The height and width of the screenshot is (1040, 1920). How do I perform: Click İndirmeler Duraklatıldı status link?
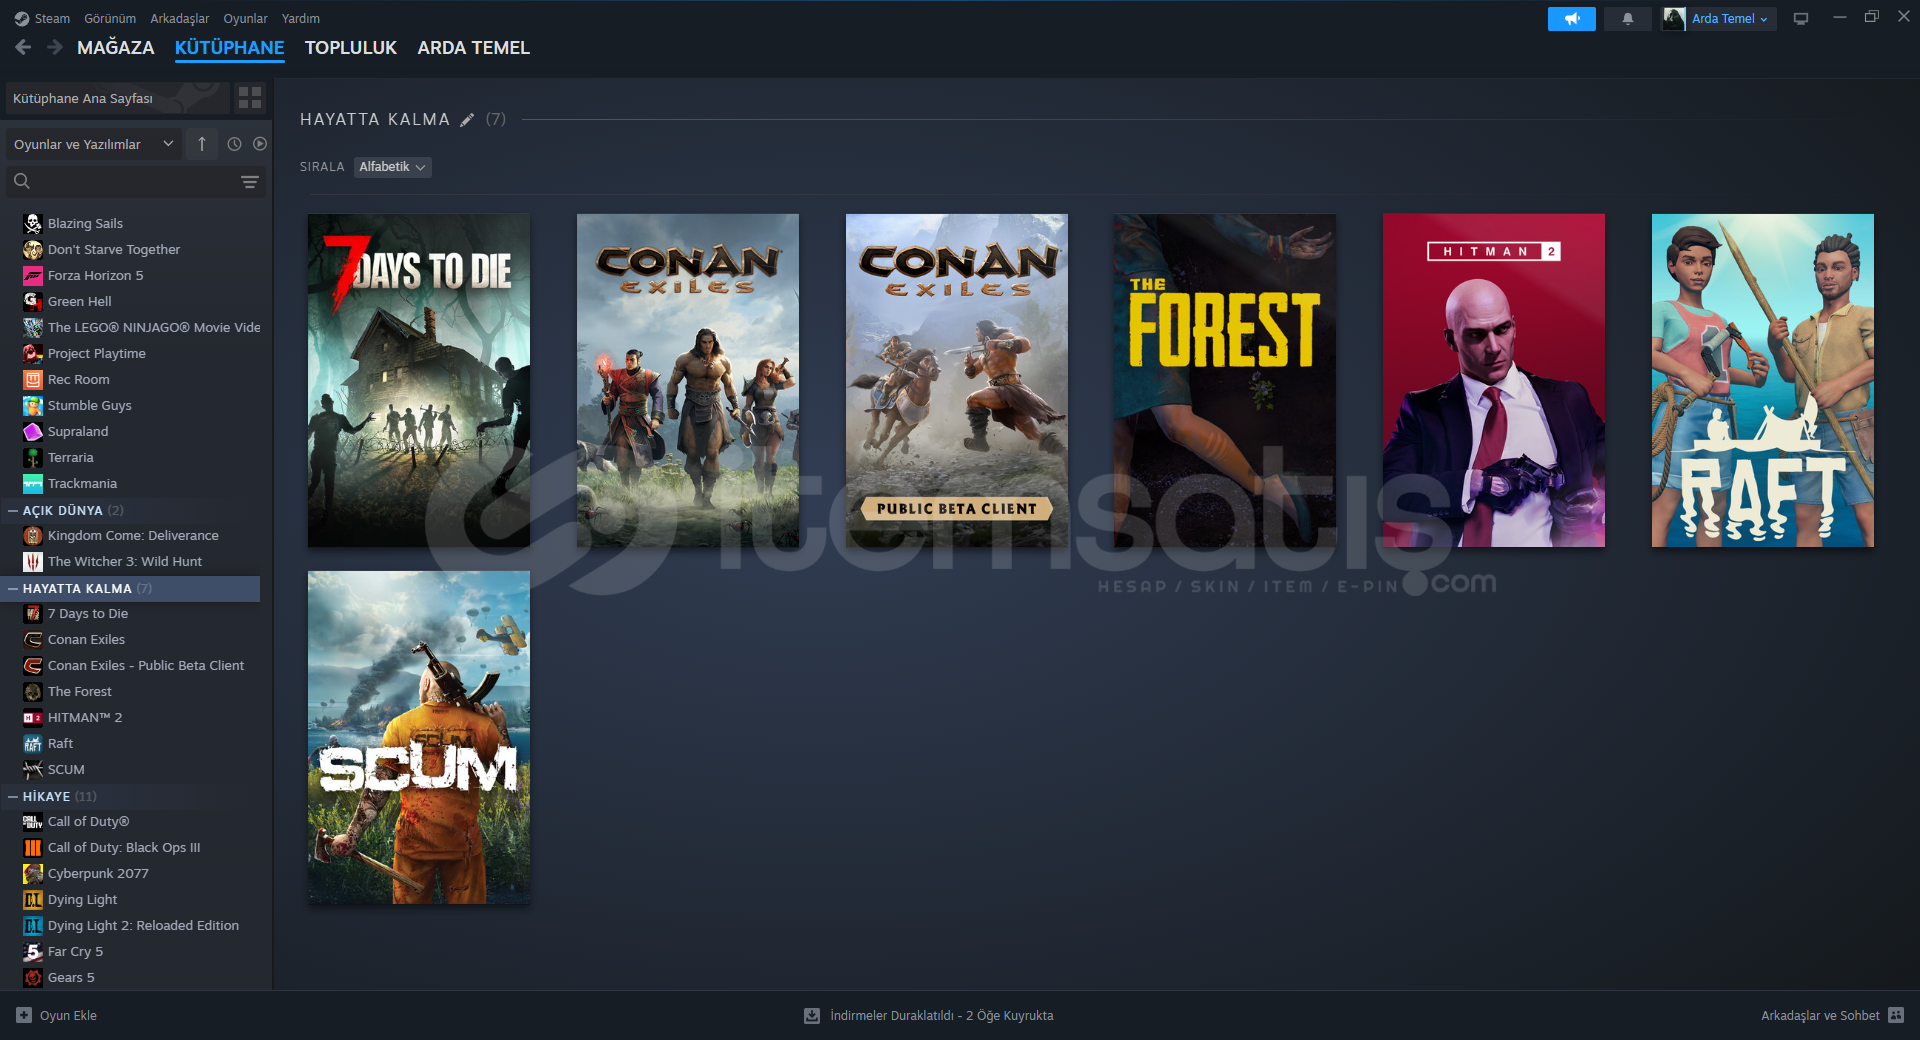coord(942,1015)
